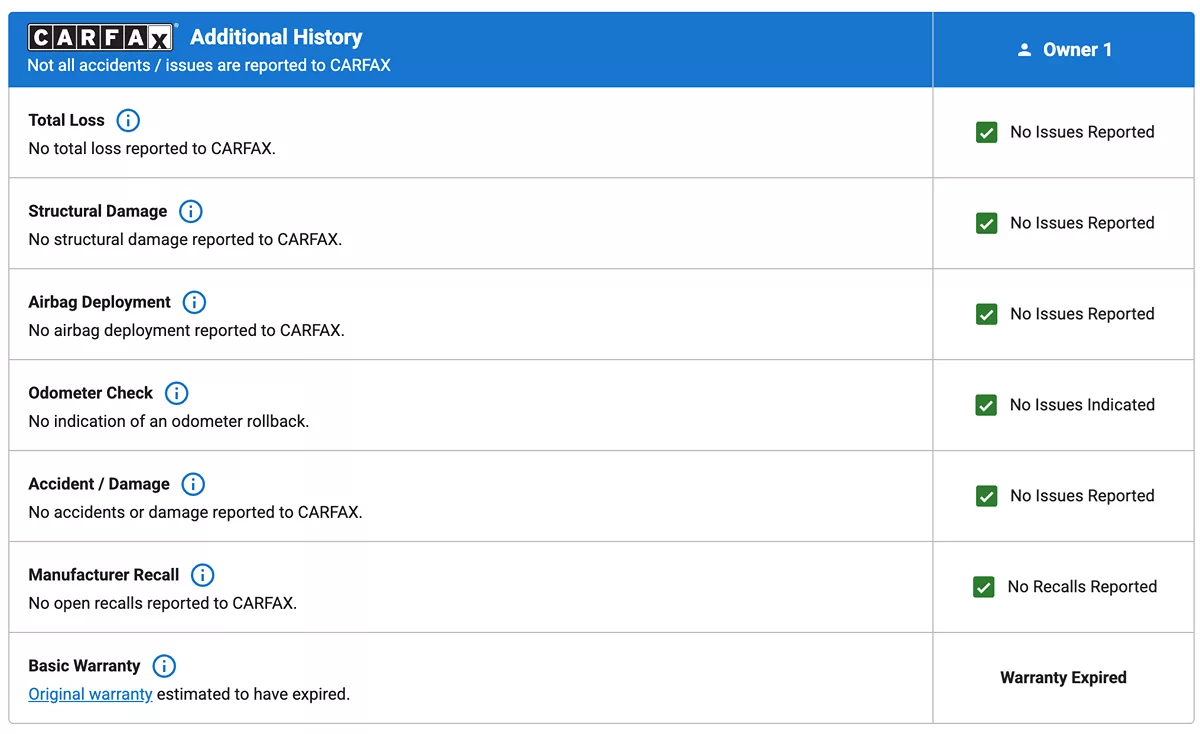Click the Owner 1 person icon
The image size is (1200, 734).
click(x=1024, y=50)
